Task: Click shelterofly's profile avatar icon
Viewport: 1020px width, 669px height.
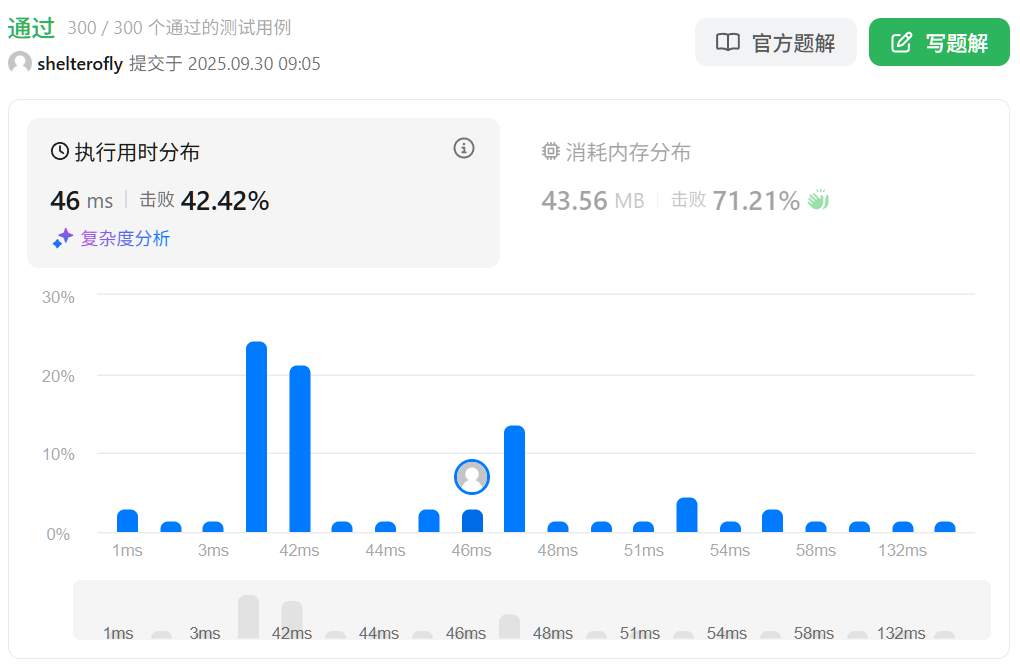Action: (19, 64)
